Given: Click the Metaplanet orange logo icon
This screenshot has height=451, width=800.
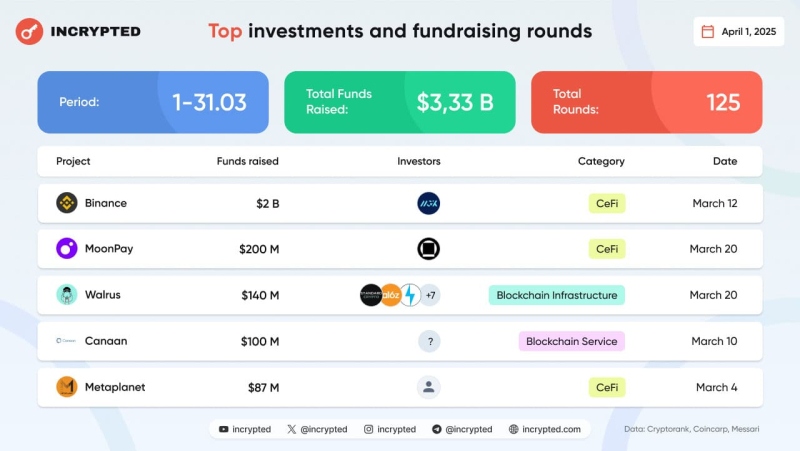Looking at the screenshot, I should [67, 387].
